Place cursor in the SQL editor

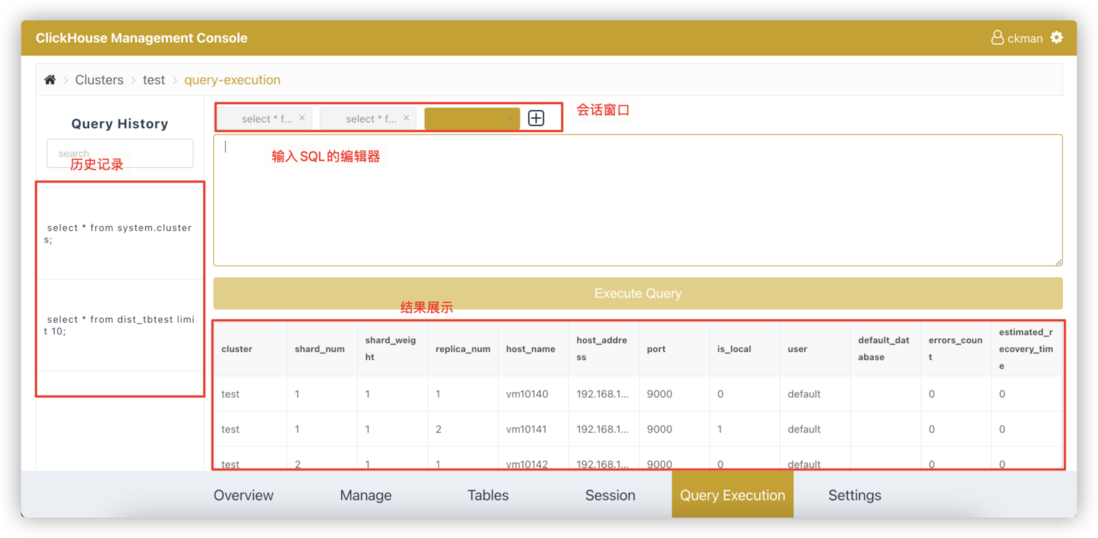pyautogui.click(x=638, y=200)
